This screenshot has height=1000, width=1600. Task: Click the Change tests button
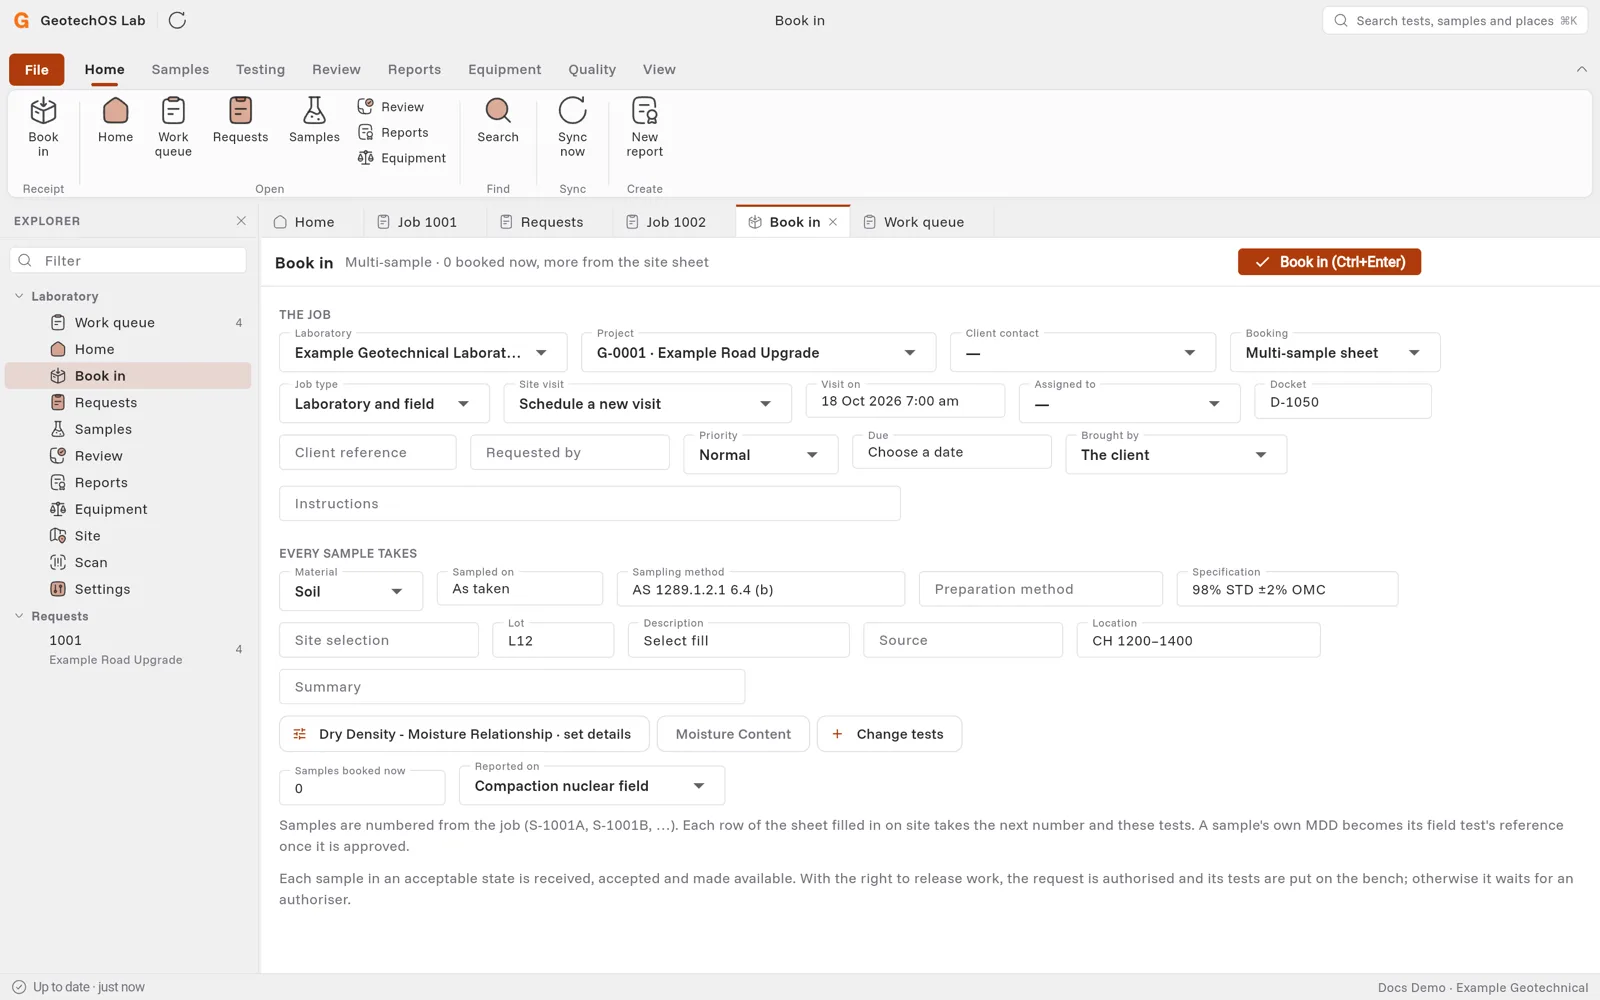[x=889, y=734]
